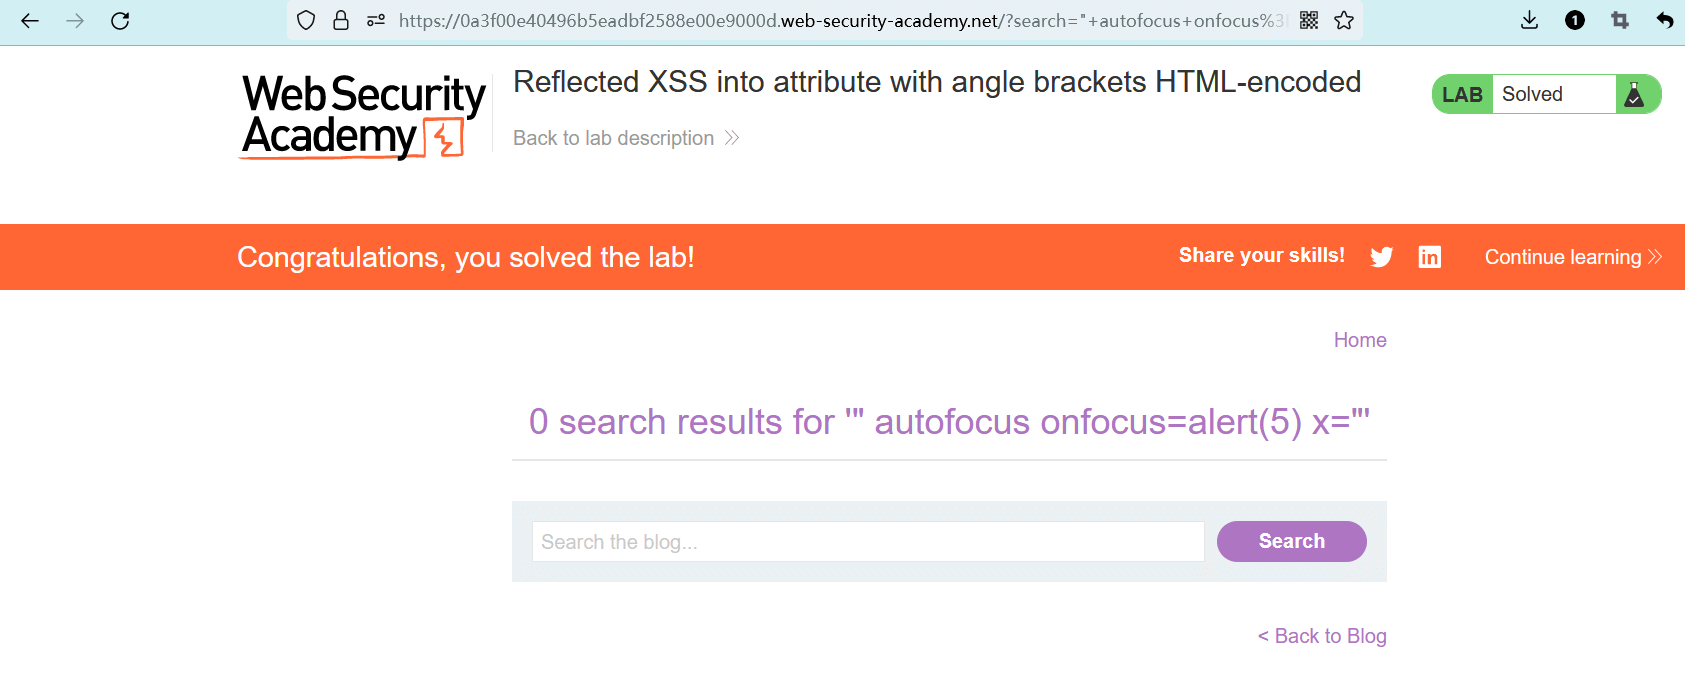Click into the Search the blog field
Image resolution: width=1685 pixels, height=697 pixels.
(x=867, y=541)
